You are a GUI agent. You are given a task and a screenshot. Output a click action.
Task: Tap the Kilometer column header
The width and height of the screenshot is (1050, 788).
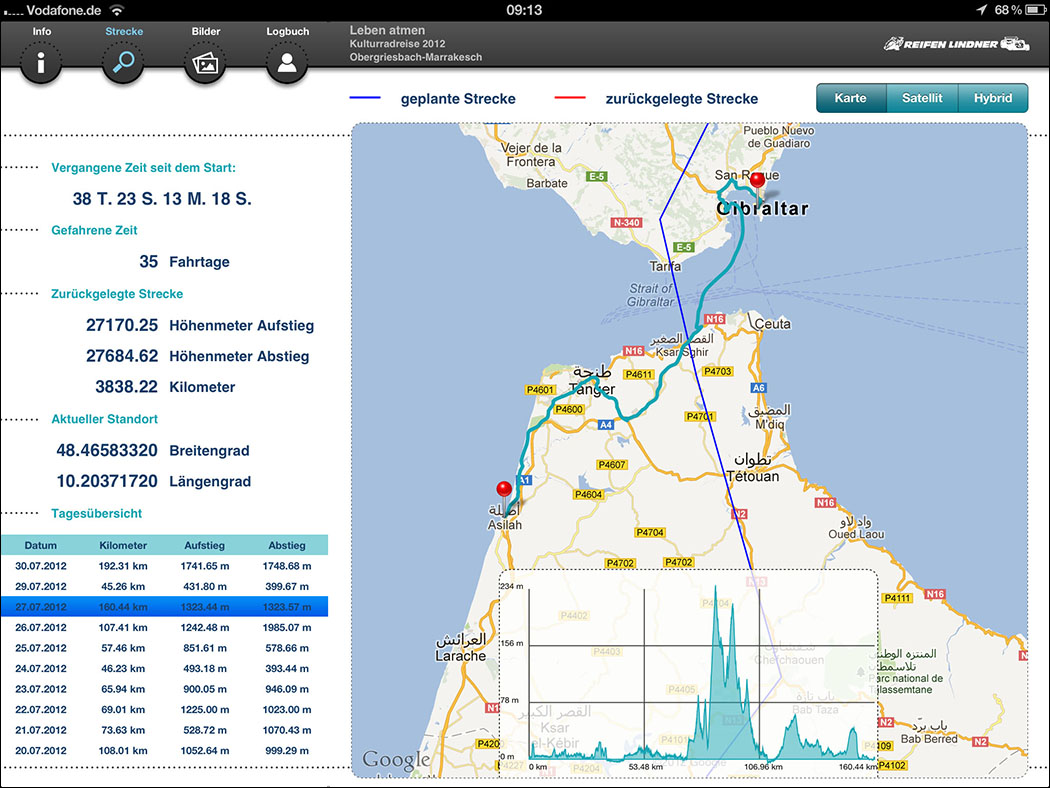click(123, 545)
